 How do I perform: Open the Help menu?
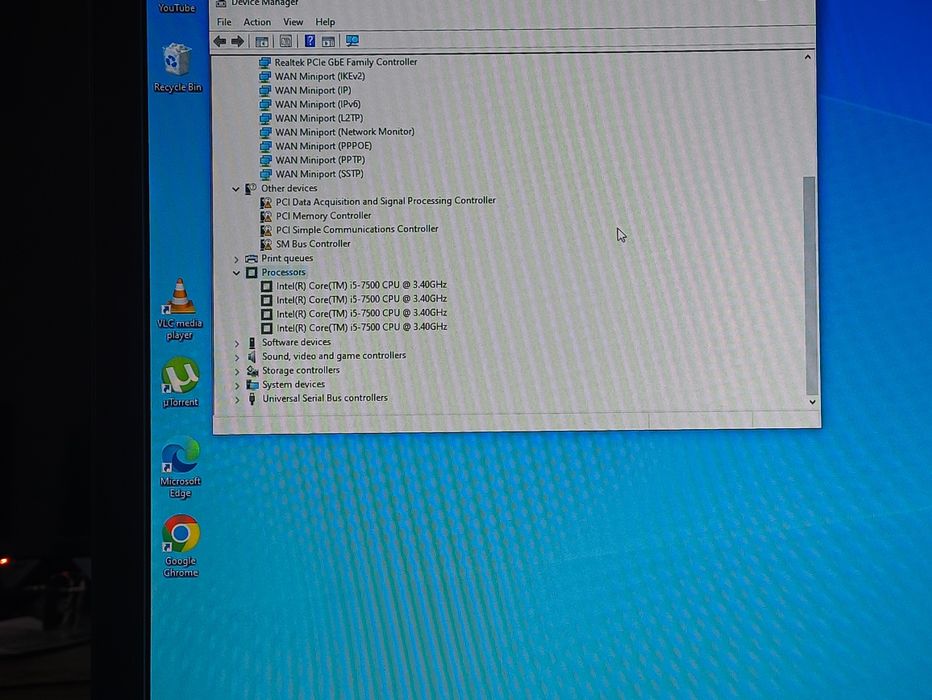(325, 22)
